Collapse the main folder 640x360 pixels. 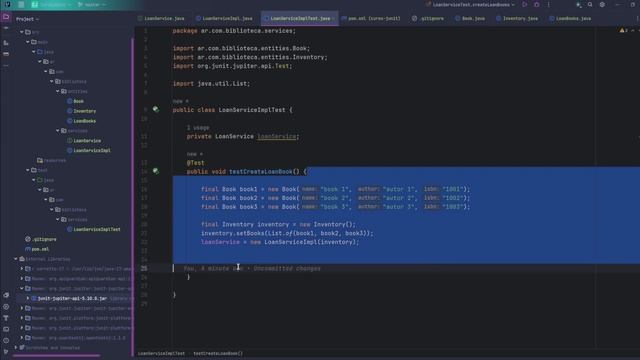tap(28, 42)
